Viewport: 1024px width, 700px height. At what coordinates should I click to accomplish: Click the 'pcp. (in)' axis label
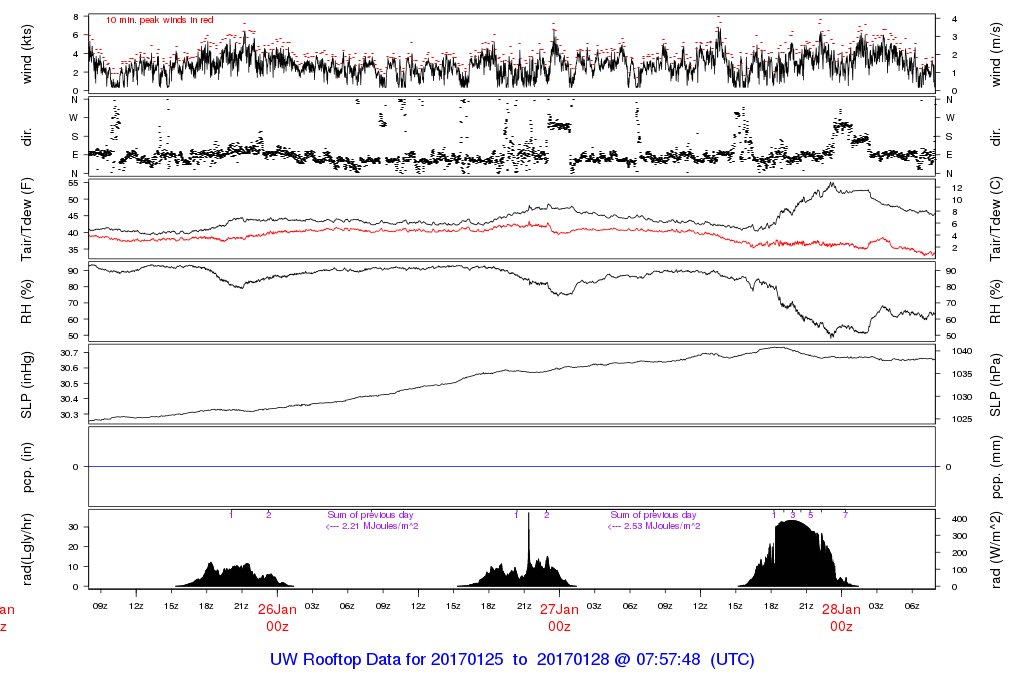[27, 467]
